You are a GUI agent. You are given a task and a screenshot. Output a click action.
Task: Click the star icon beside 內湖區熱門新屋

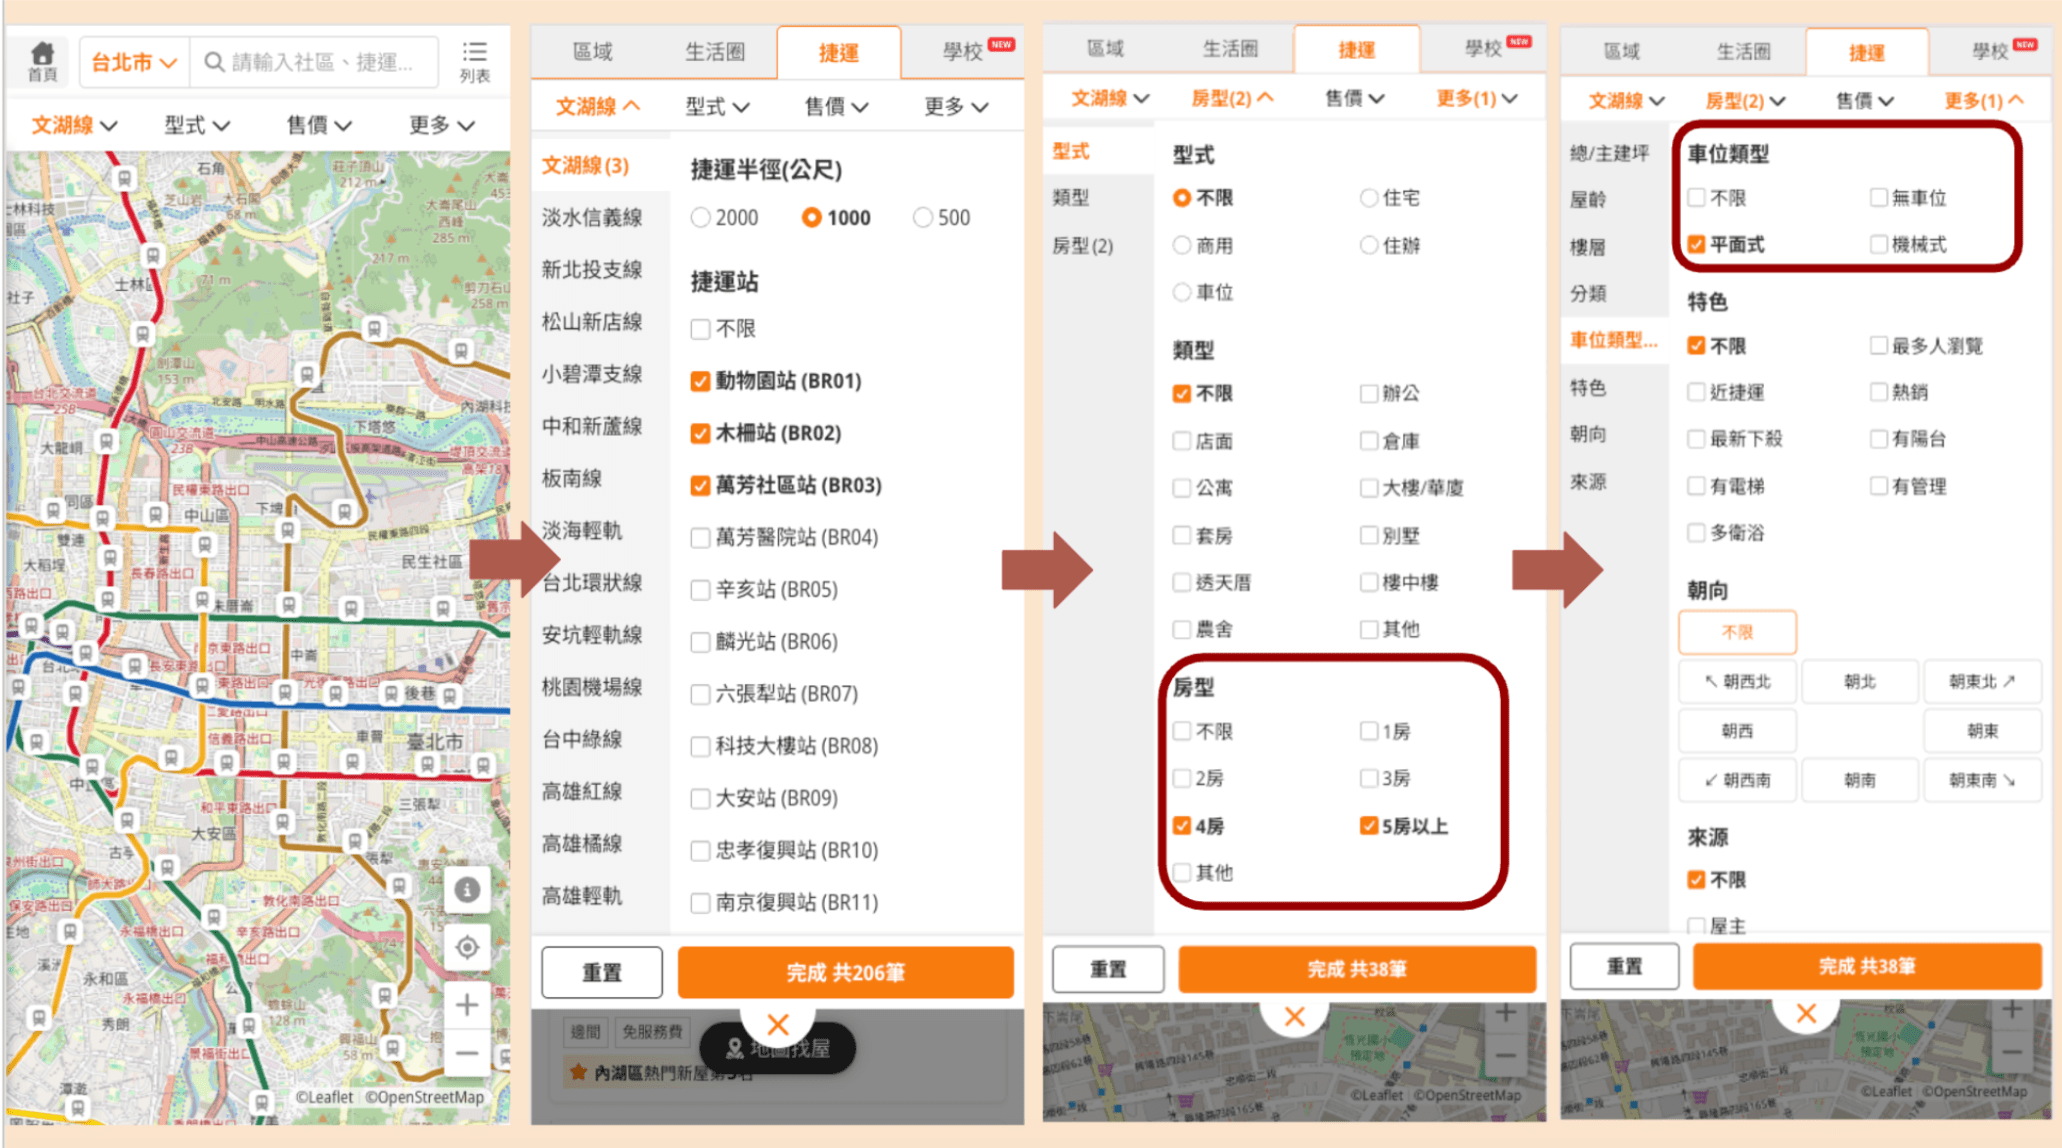(x=578, y=1072)
